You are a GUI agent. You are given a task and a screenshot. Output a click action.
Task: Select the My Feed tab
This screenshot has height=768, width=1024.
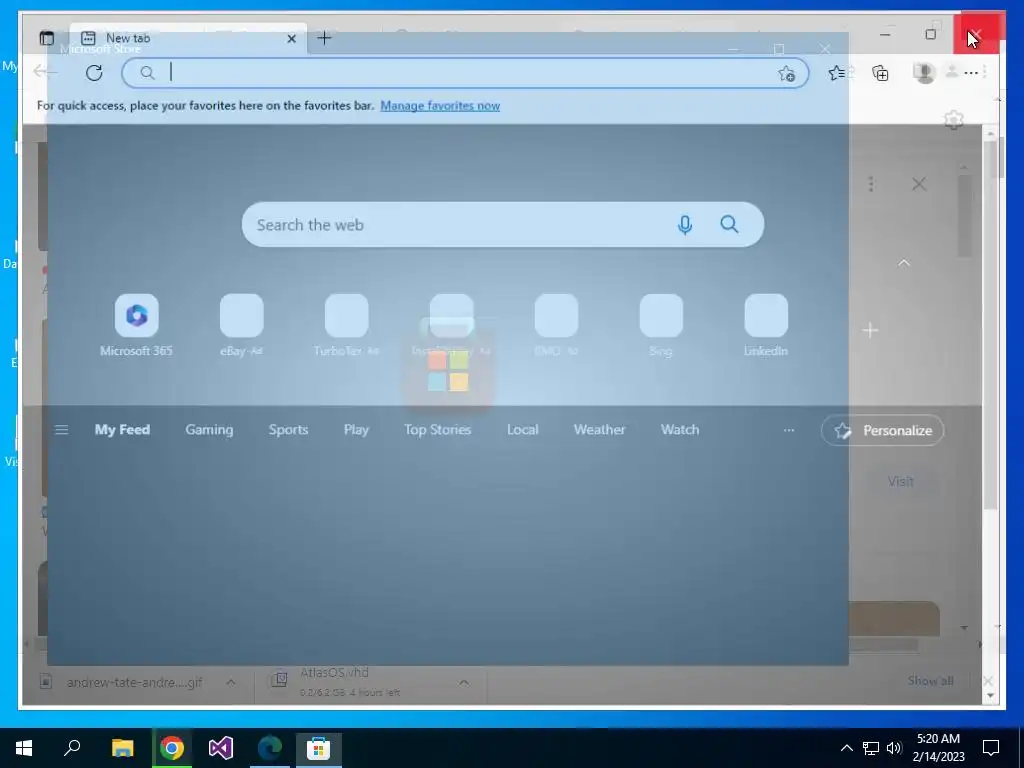(x=122, y=430)
